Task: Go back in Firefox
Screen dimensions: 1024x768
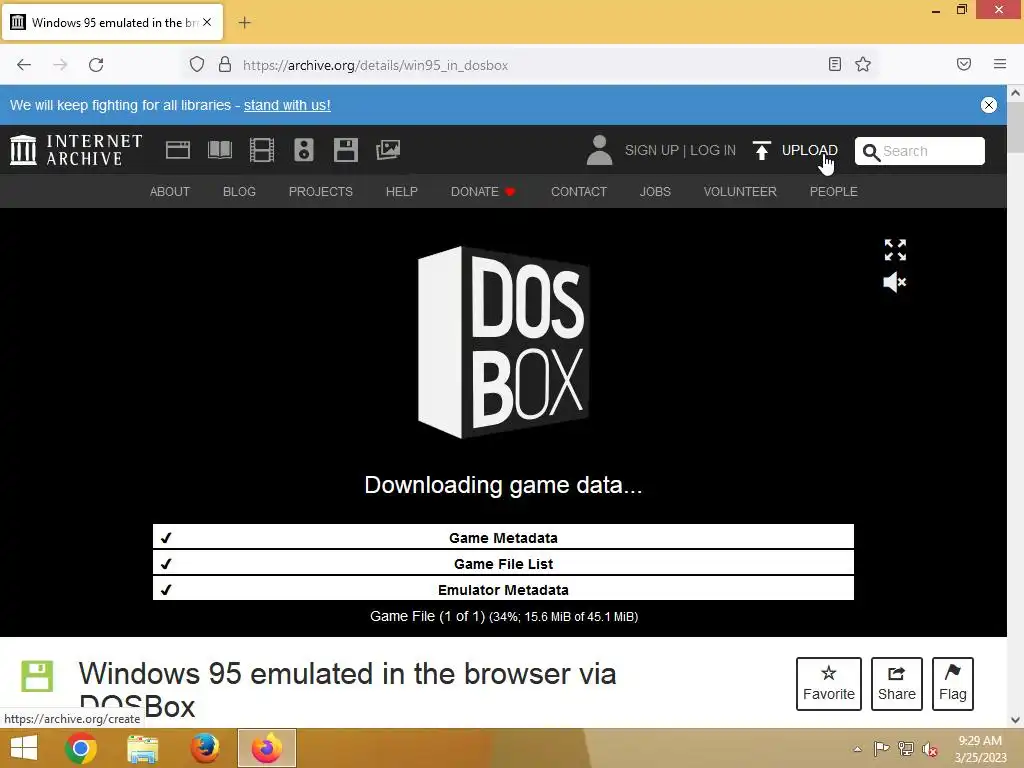Action: click(x=24, y=65)
